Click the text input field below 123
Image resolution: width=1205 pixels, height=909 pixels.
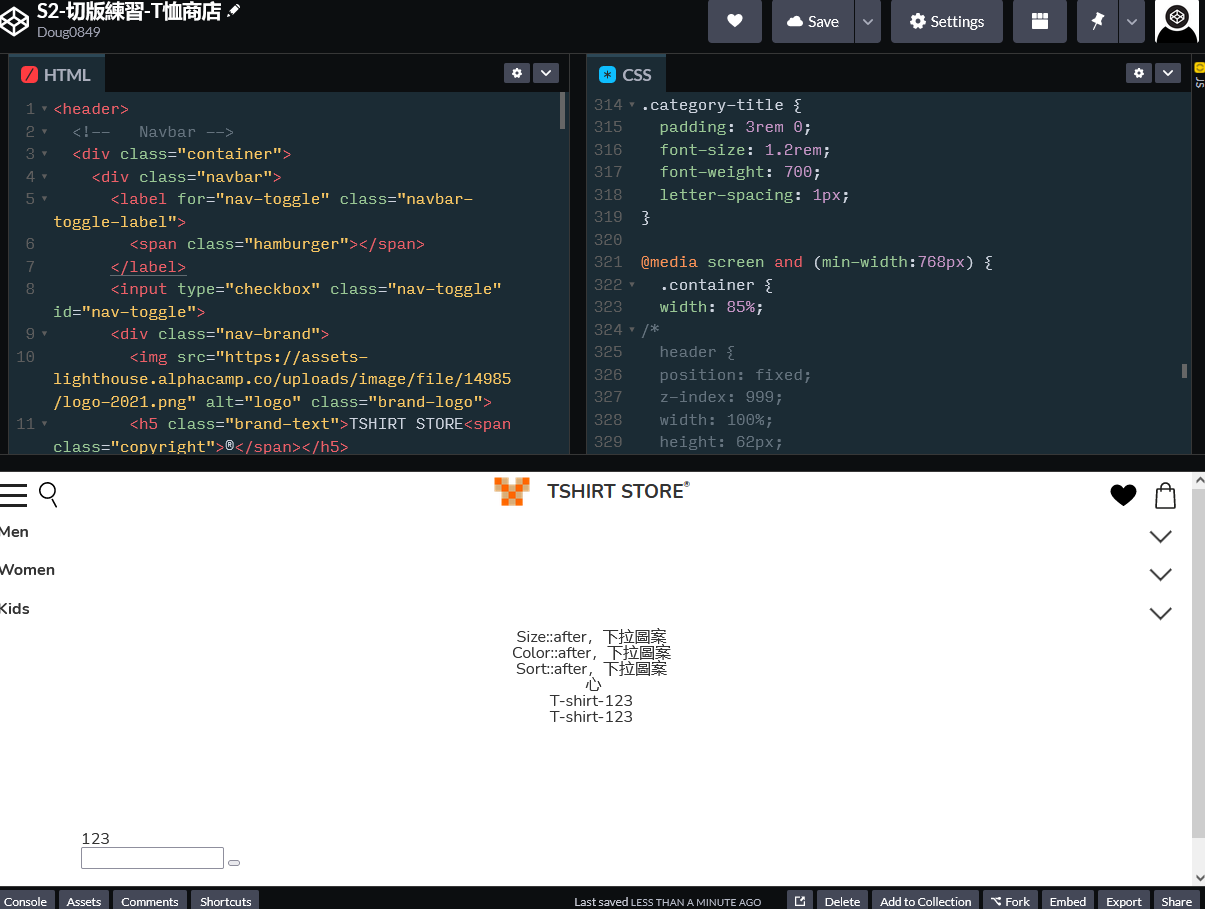pos(152,858)
